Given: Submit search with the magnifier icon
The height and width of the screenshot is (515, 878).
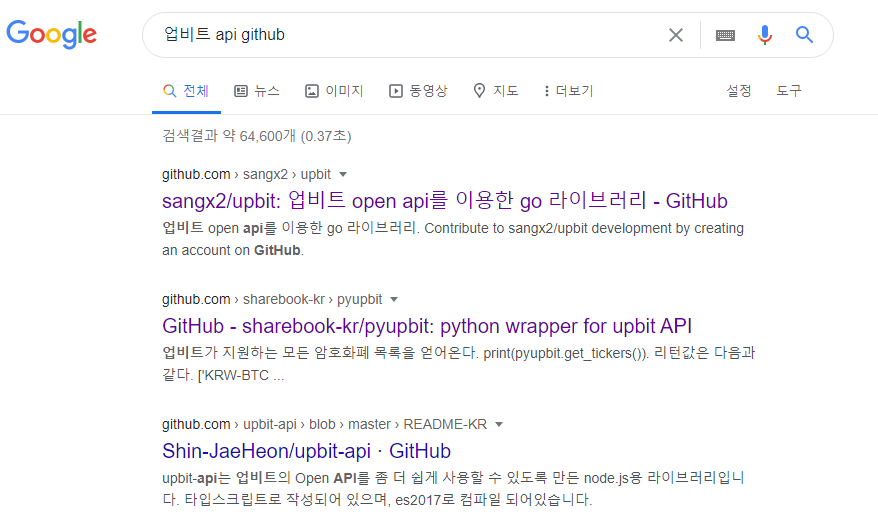Looking at the screenshot, I should click(805, 35).
